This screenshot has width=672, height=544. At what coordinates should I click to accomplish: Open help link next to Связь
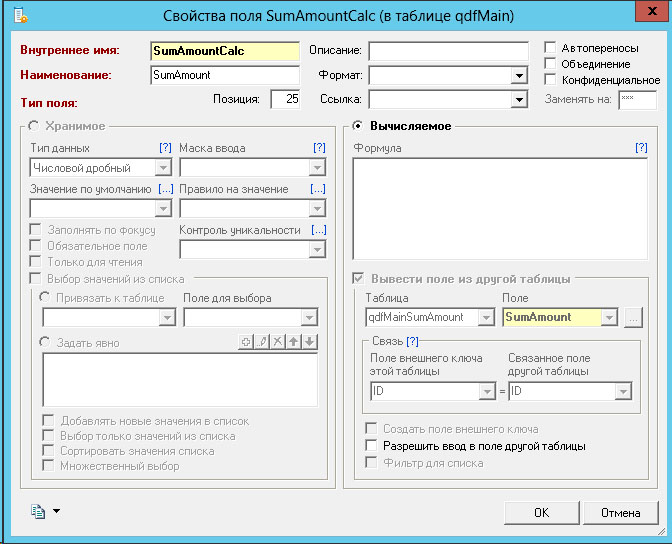412,341
